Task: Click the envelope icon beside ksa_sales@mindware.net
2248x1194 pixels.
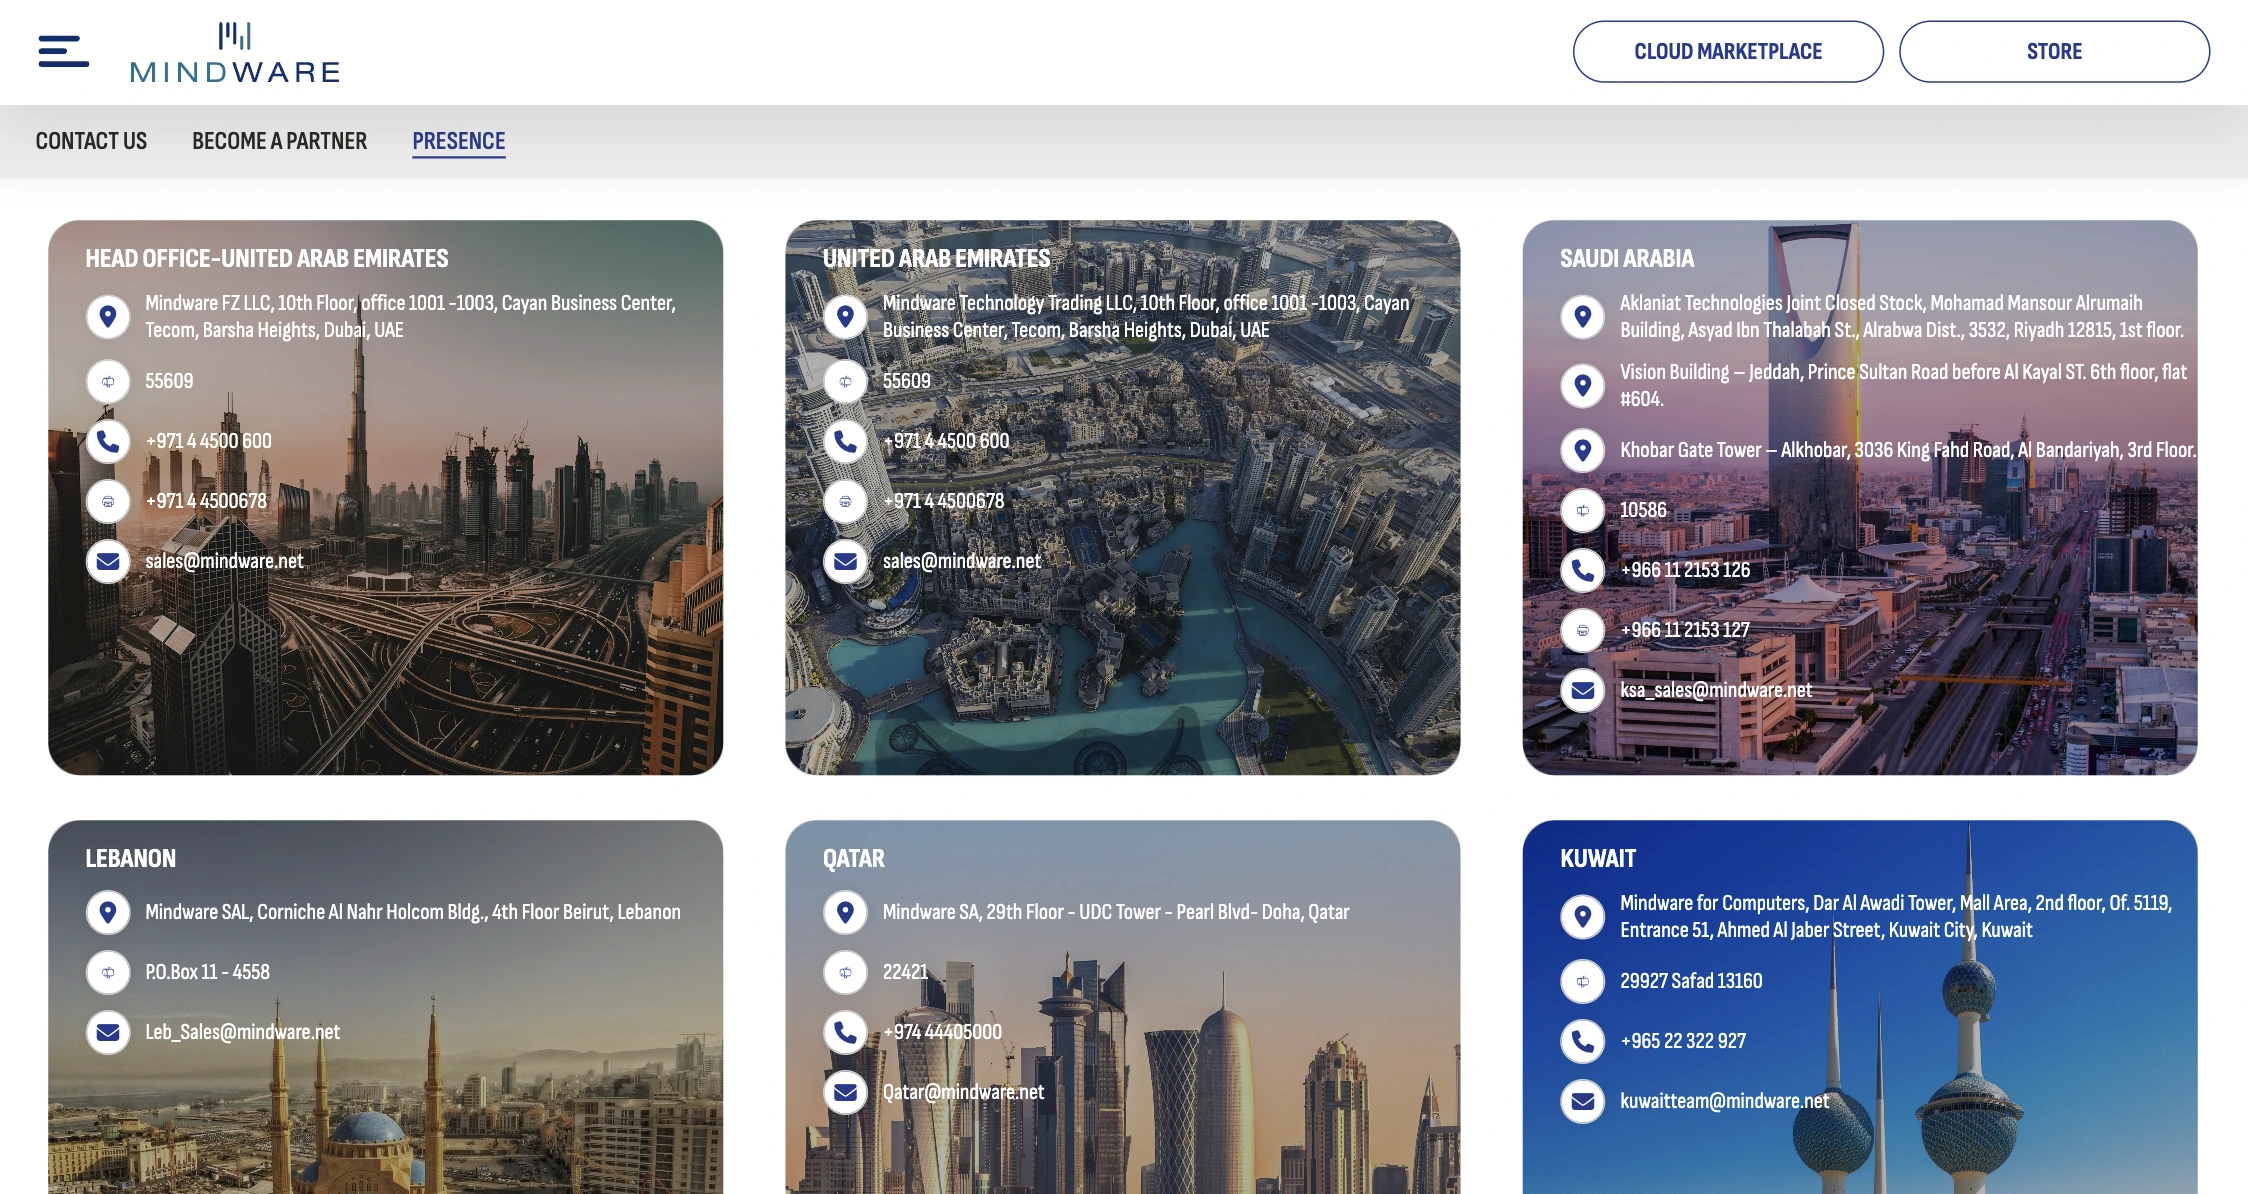Action: pos(1583,690)
